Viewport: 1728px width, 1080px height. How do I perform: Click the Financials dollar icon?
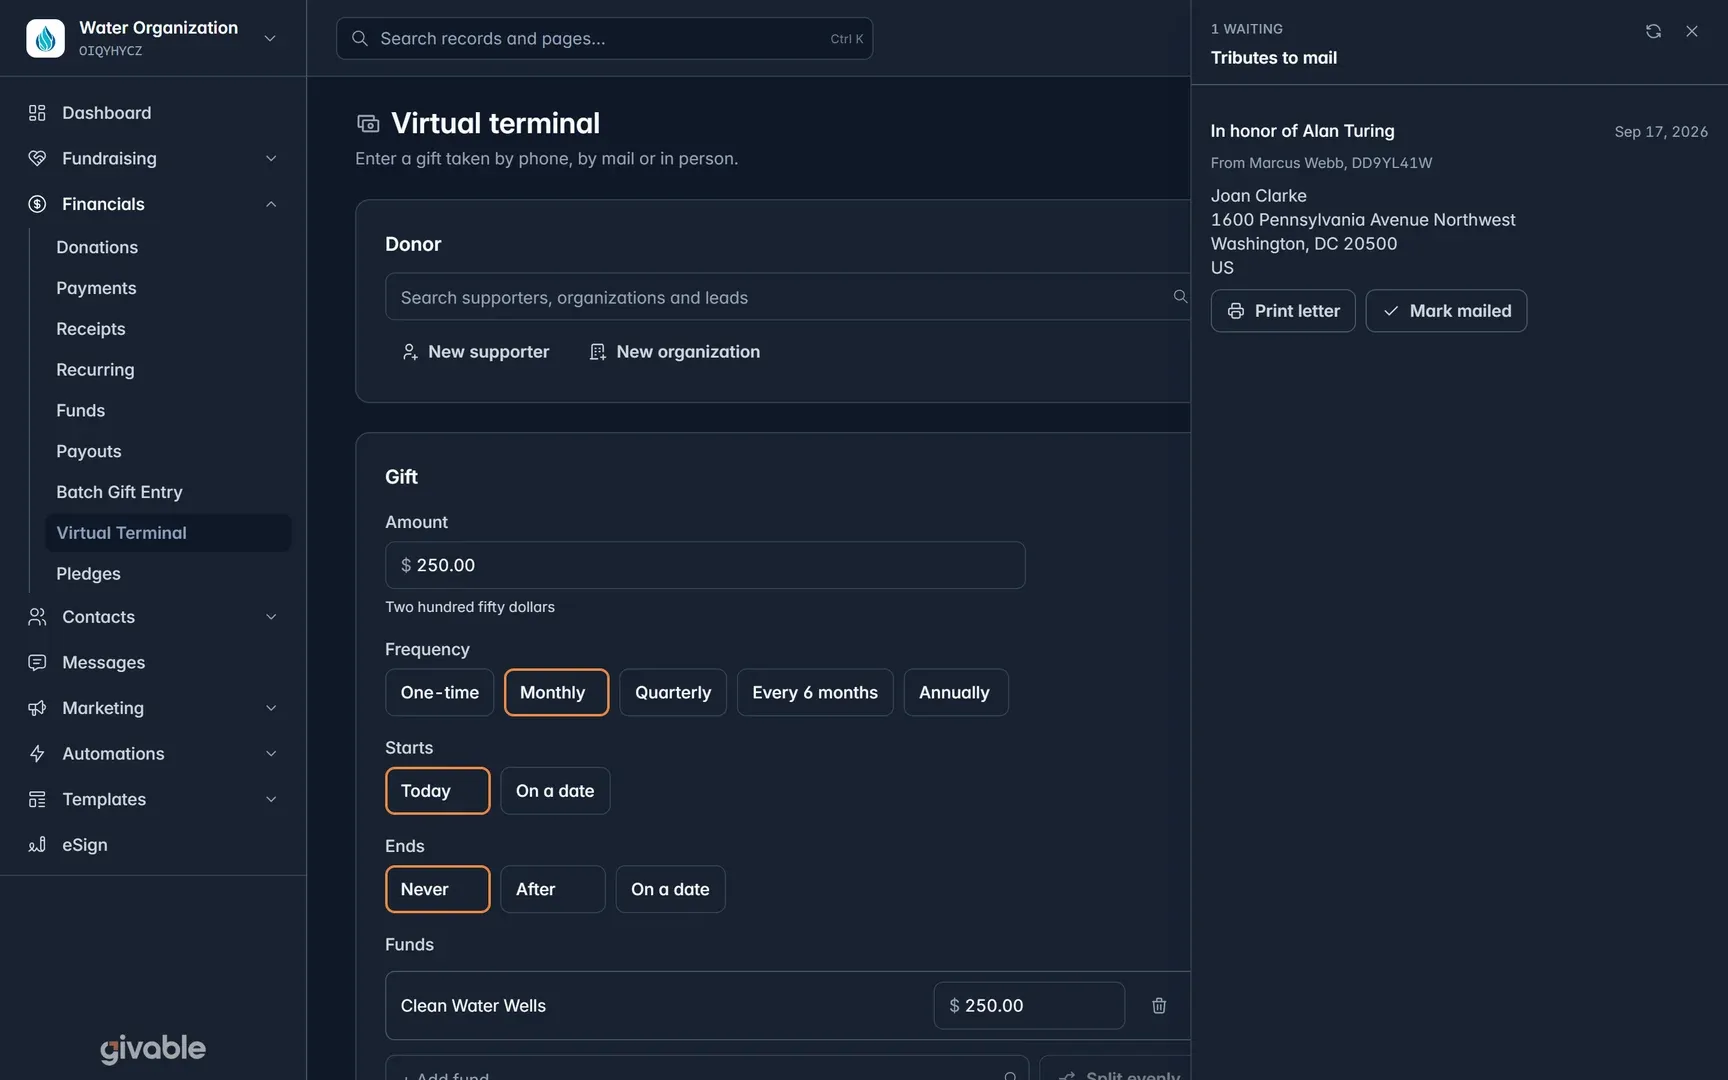pos(37,204)
